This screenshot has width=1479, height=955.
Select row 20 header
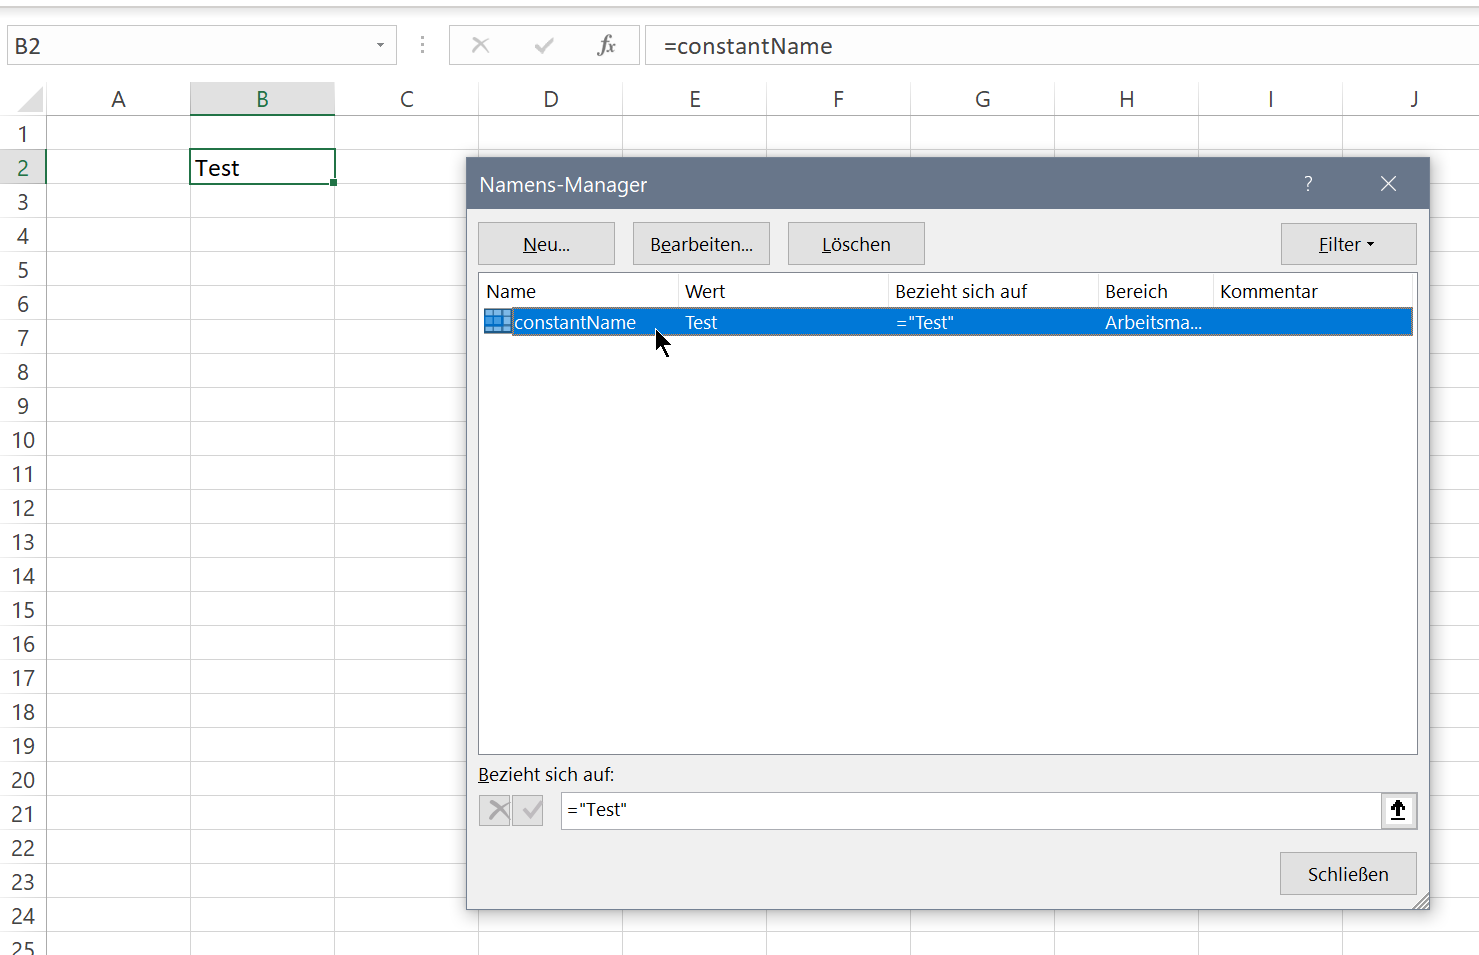pos(23,779)
